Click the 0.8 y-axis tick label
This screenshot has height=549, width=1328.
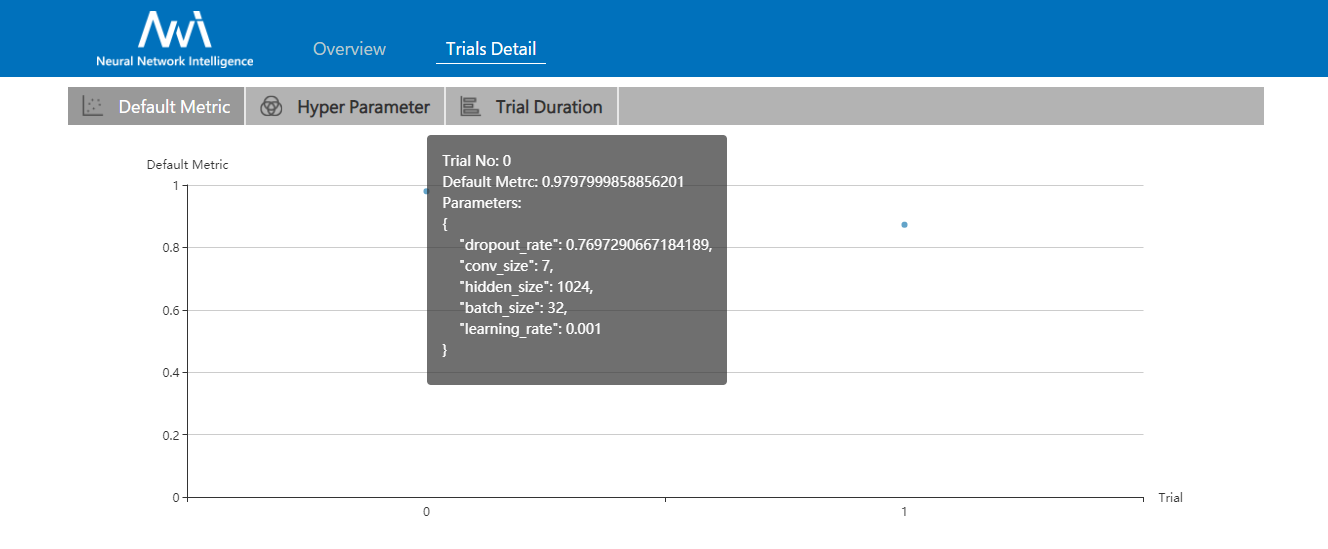point(169,248)
